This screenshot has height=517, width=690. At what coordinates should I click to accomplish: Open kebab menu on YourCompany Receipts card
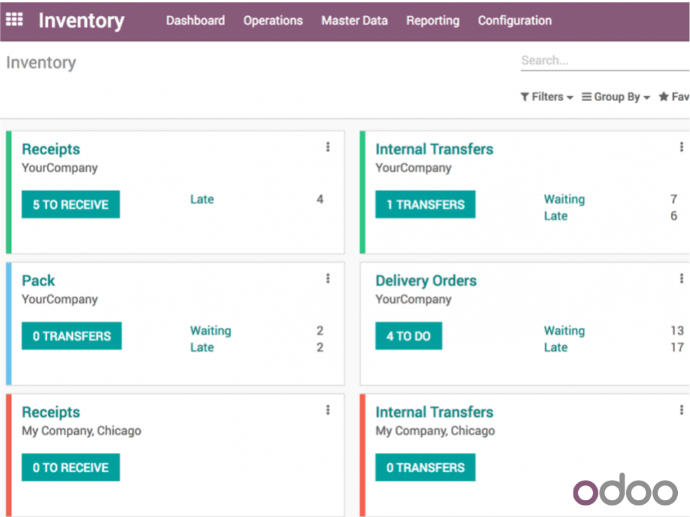pyautogui.click(x=327, y=147)
